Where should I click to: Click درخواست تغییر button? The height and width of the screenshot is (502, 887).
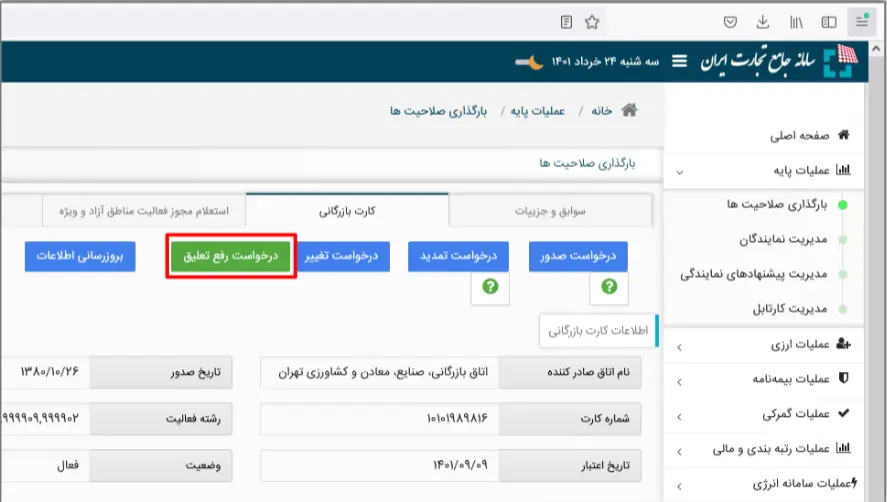tap(341, 256)
